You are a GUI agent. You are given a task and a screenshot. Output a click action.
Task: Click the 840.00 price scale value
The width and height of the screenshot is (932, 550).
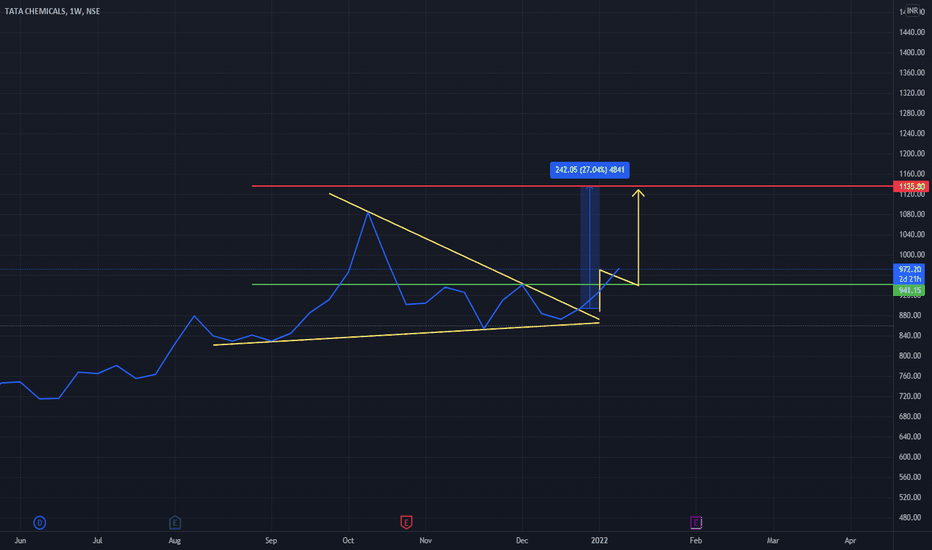(912, 335)
